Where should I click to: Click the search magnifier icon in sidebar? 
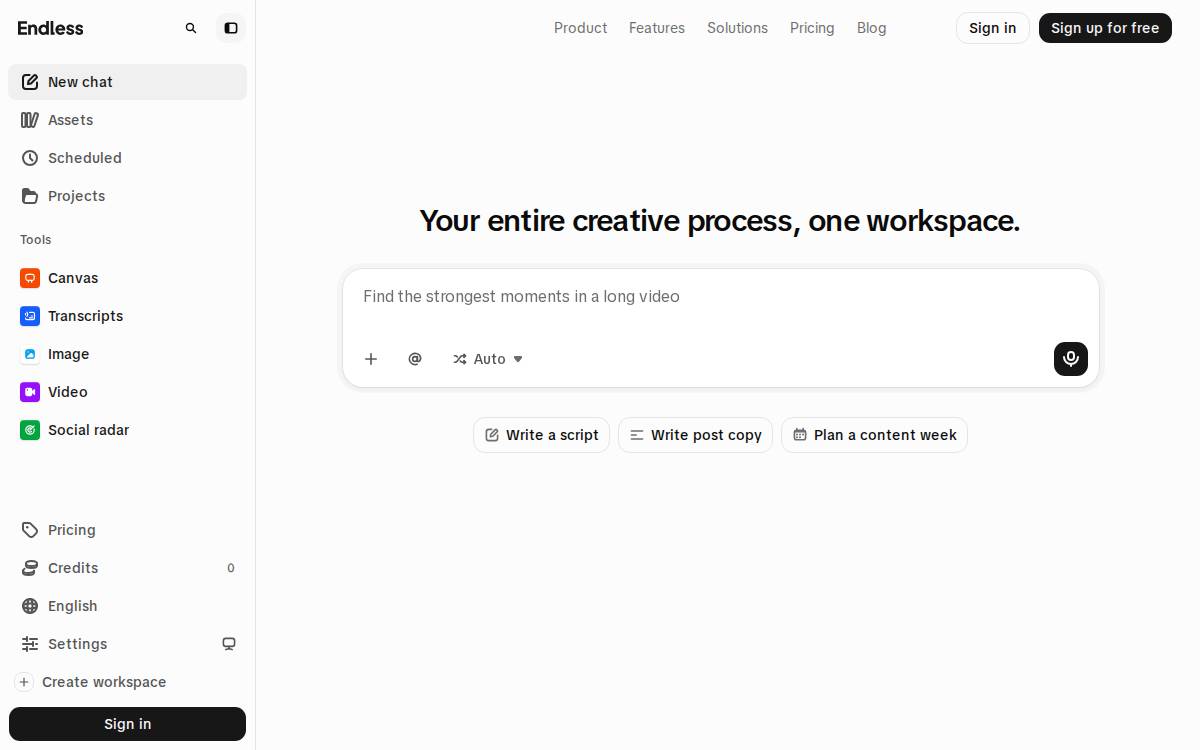coord(191,28)
